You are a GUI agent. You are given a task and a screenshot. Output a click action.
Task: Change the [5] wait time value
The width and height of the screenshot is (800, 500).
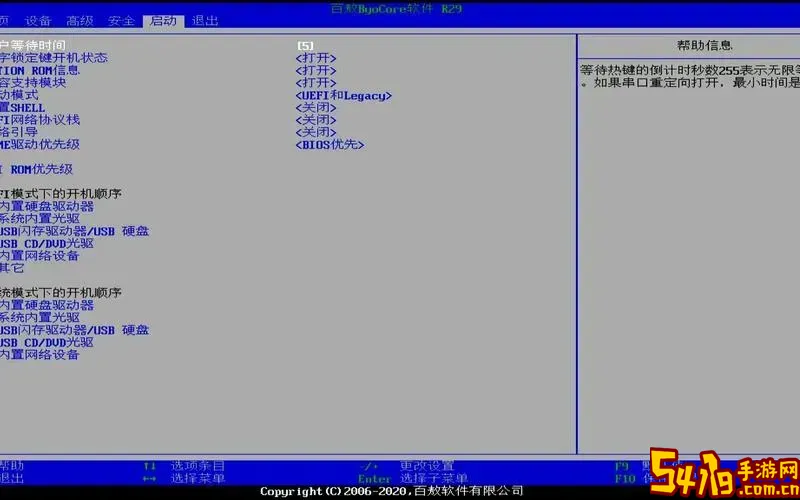pos(305,46)
